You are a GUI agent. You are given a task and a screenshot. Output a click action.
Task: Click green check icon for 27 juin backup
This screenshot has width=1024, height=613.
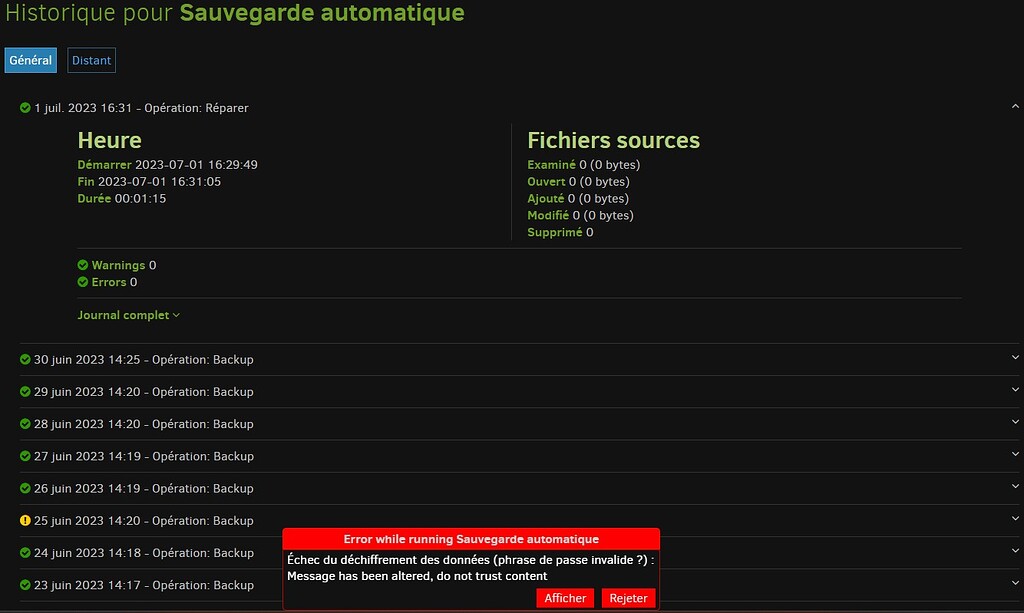tap(25, 456)
